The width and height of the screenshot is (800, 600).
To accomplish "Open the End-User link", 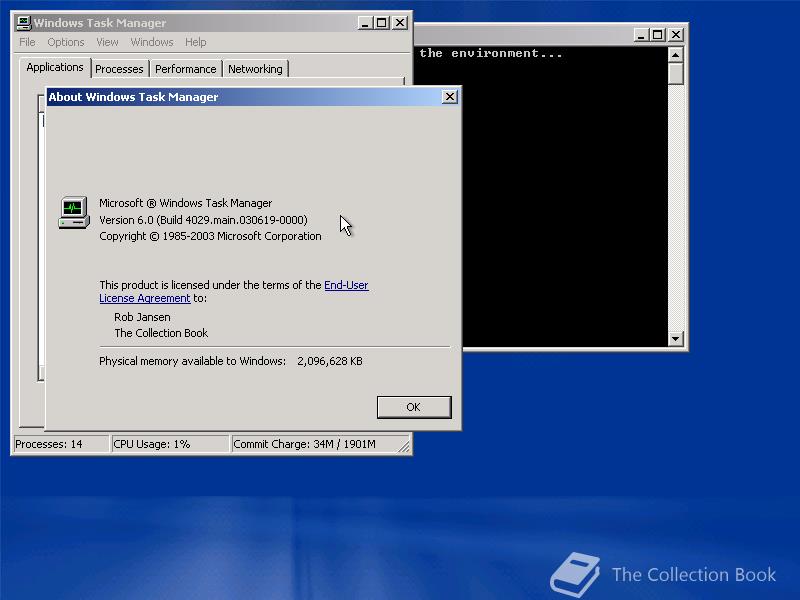I will click(346, 285).
